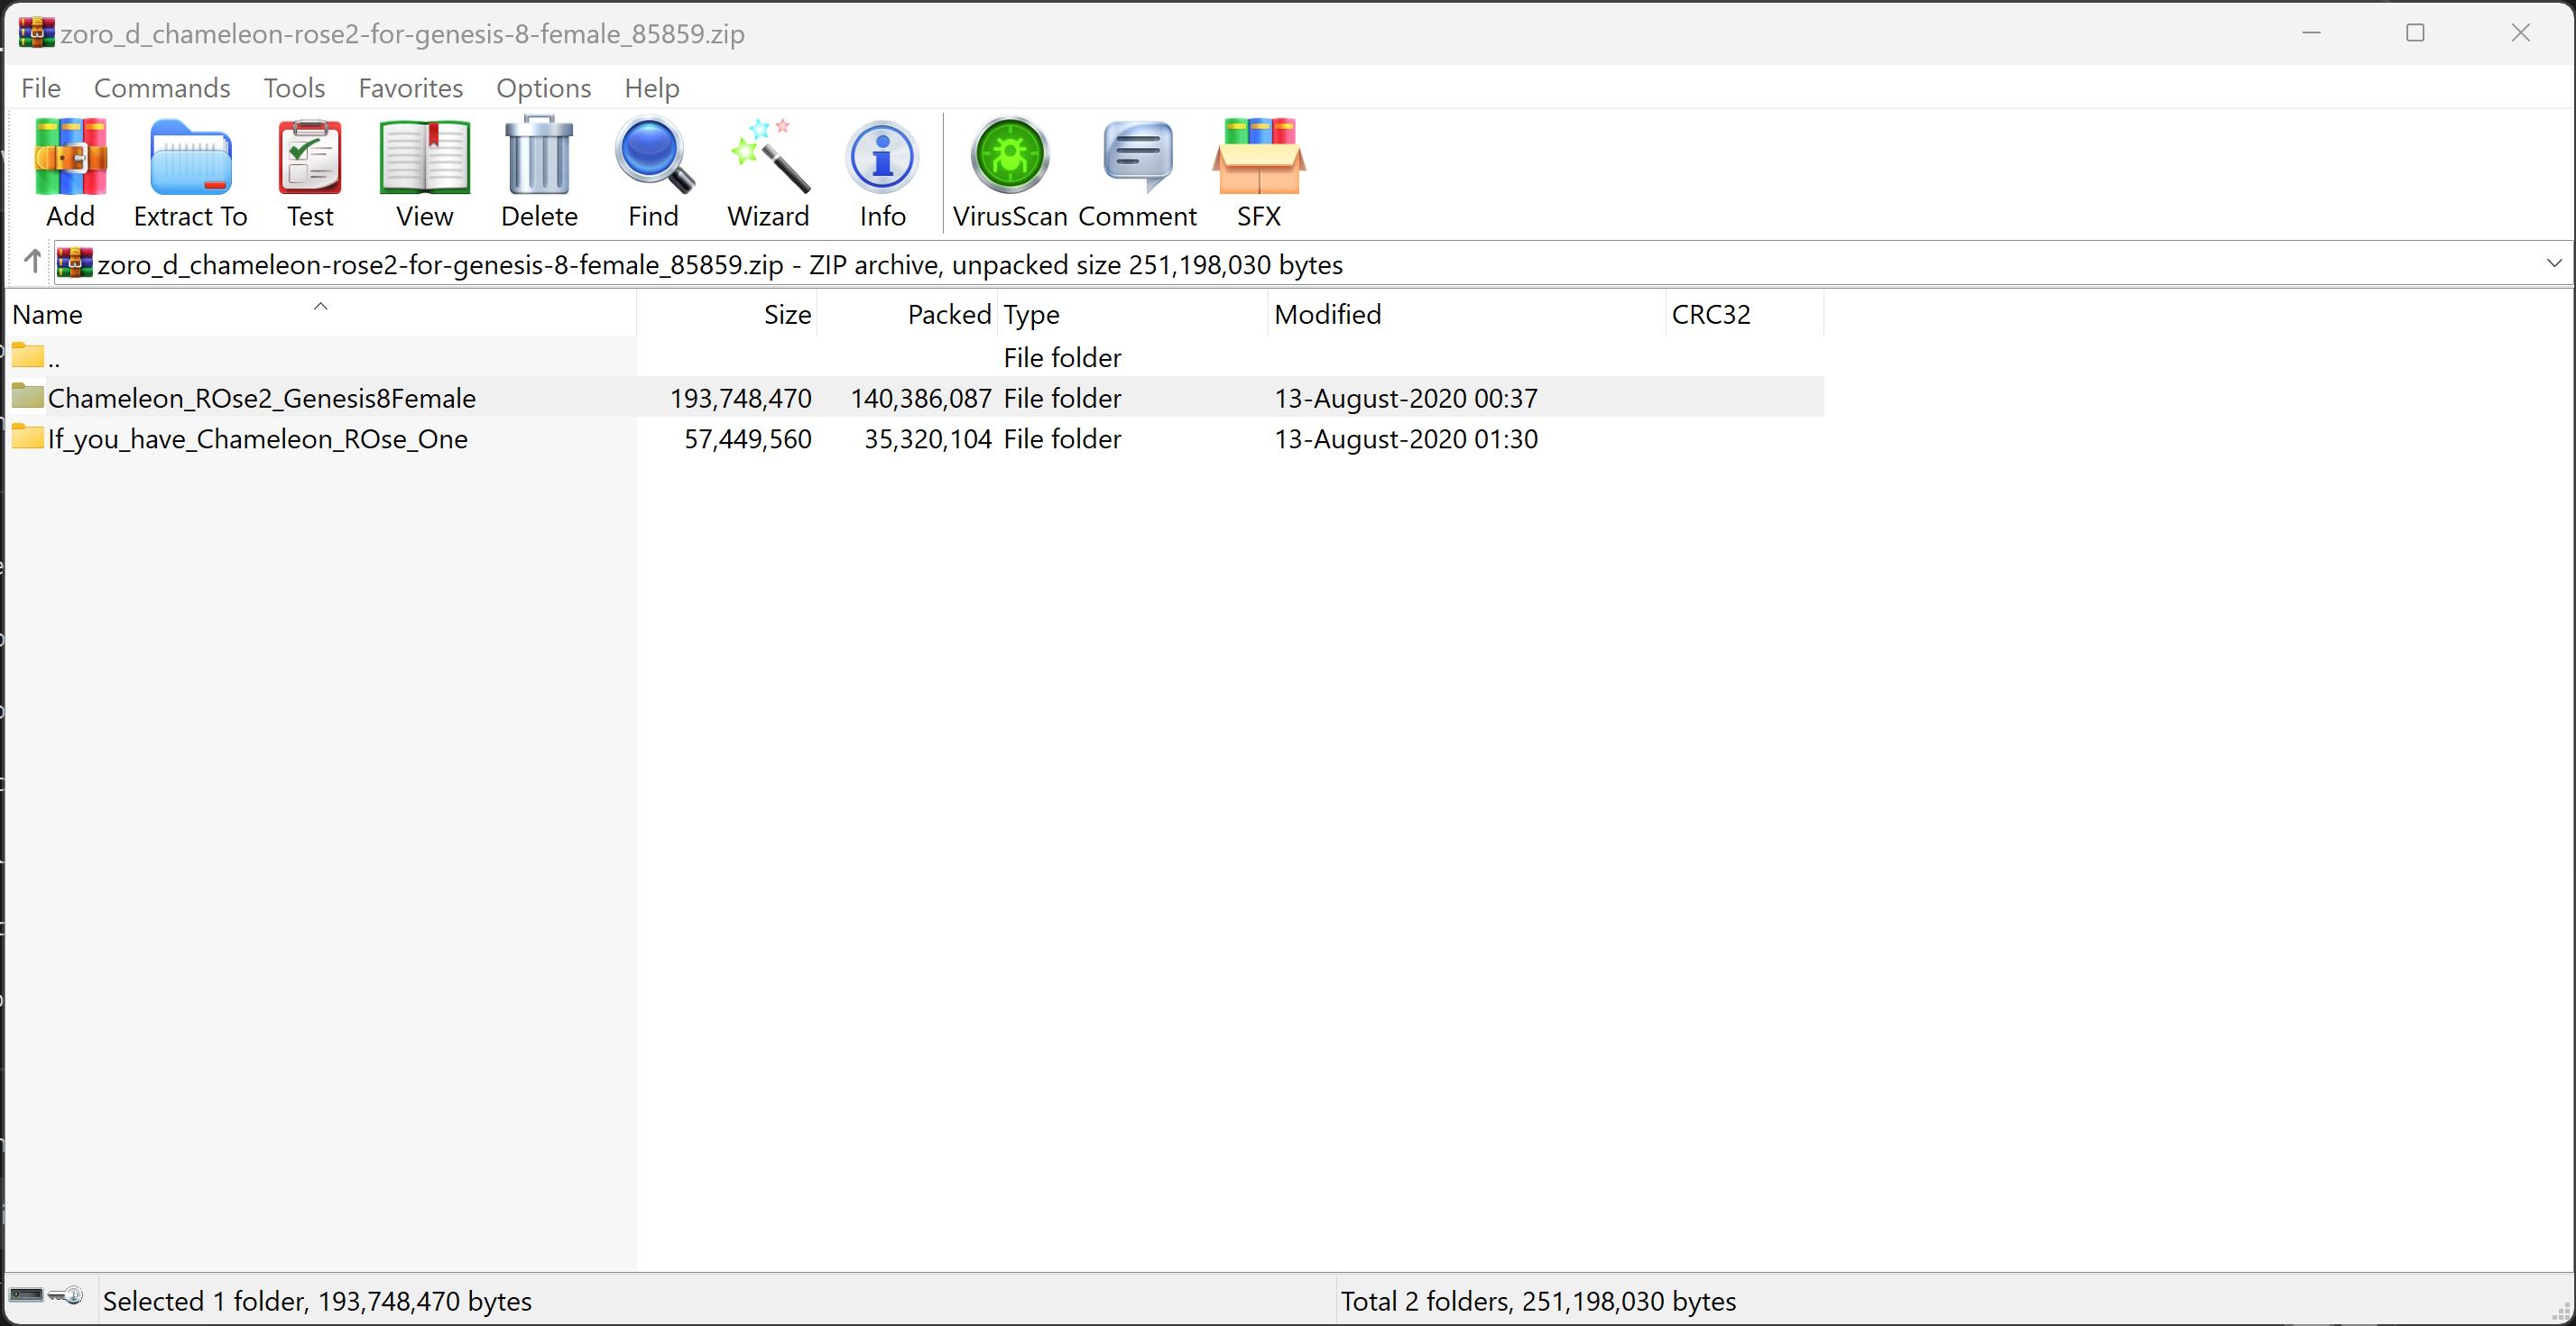Image resolution: width=2576 pixels, height=1326 pixels.
Task: Click the password key status icon
Action: click(x=66, y=1296)
